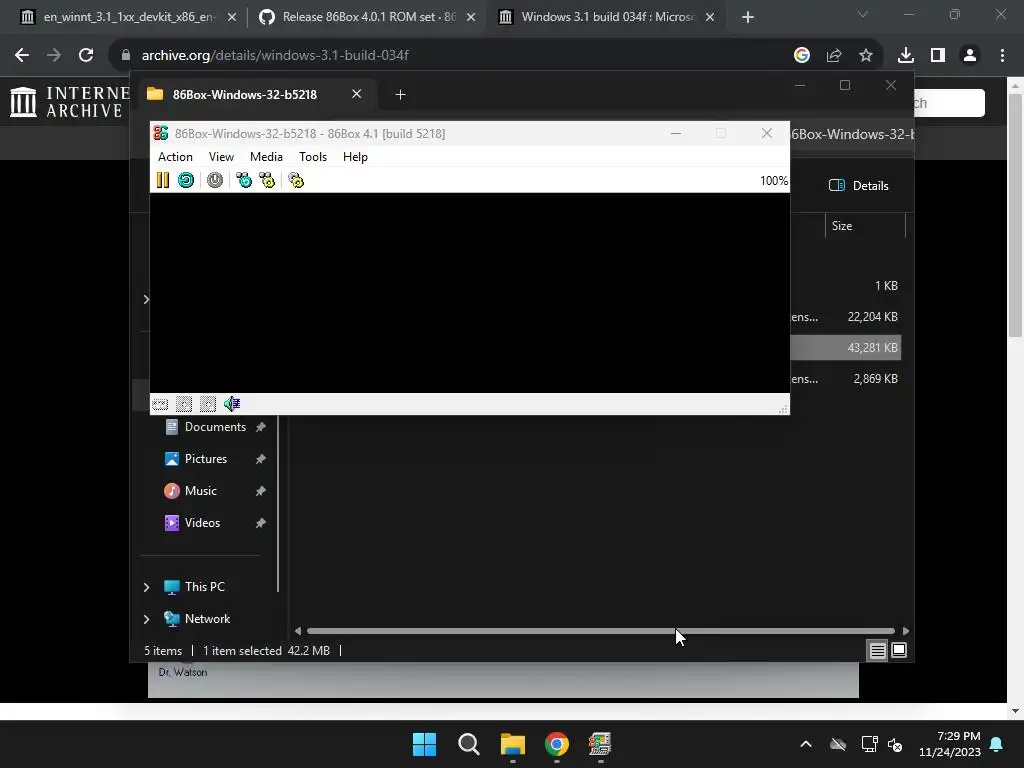
Task: Click the cassette icon in 86Box status bar
Action: click(160, 404)
